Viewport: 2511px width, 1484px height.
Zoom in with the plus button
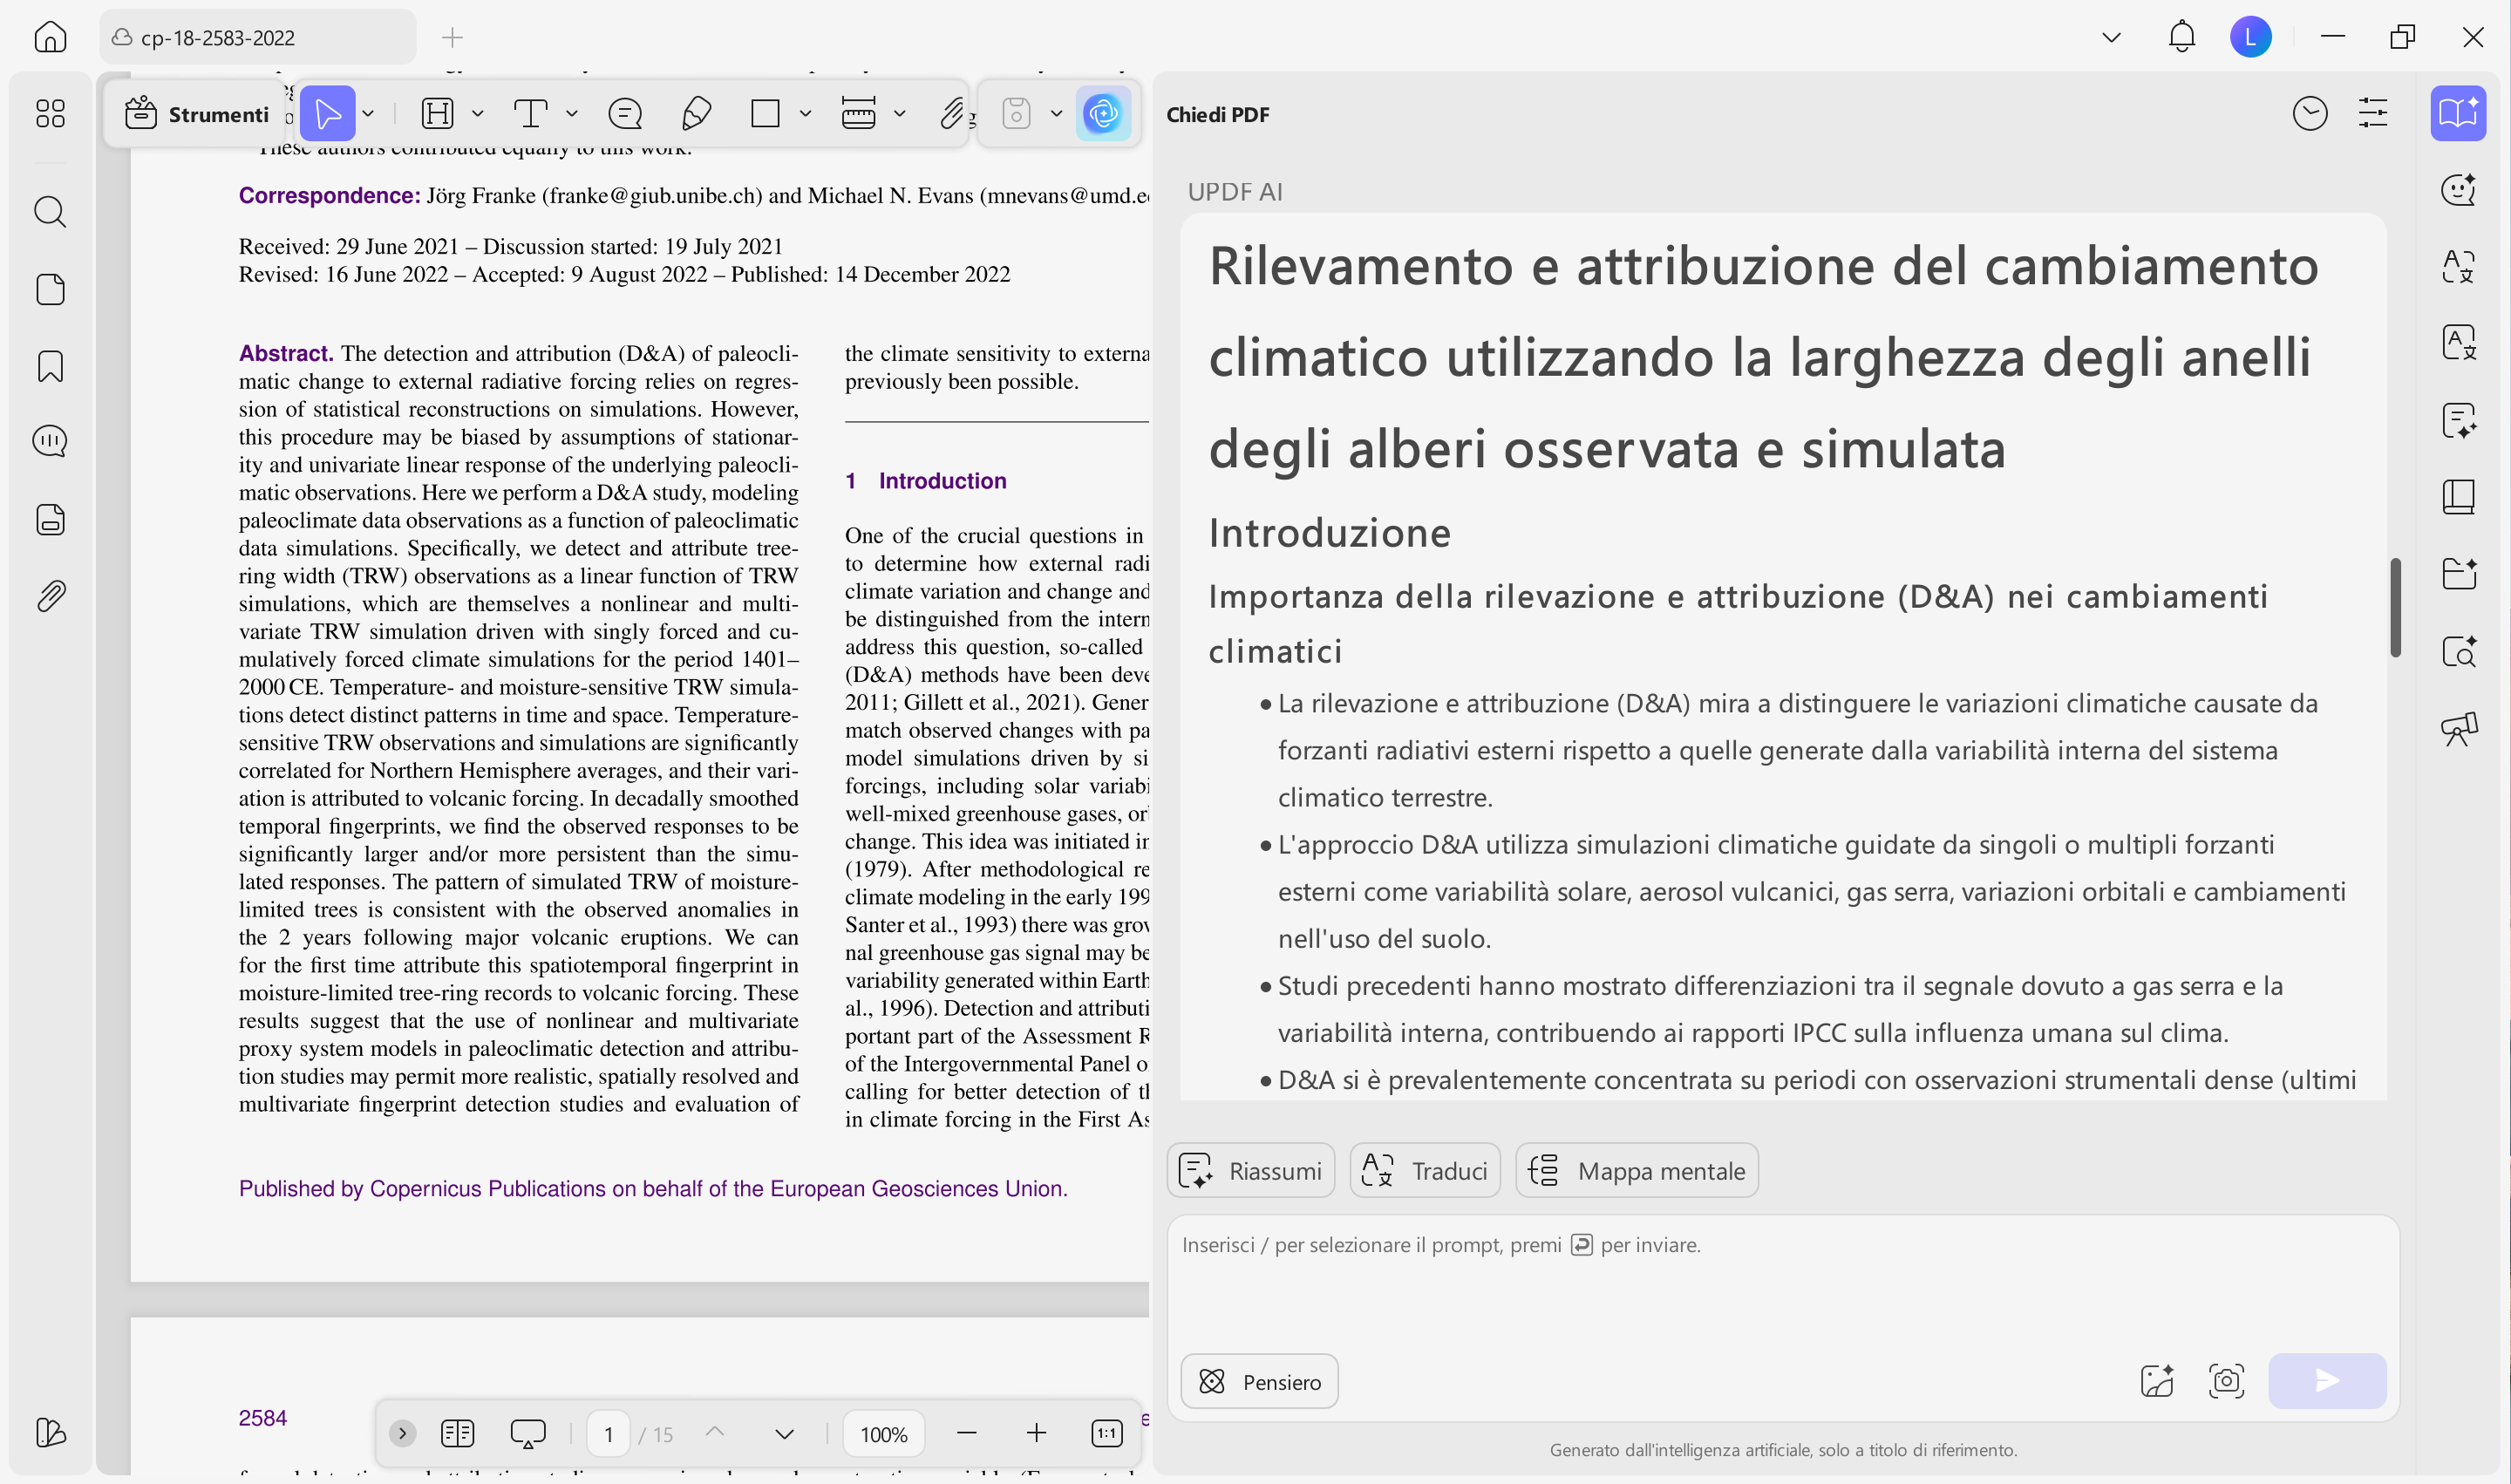[x=1037, y=1433]
